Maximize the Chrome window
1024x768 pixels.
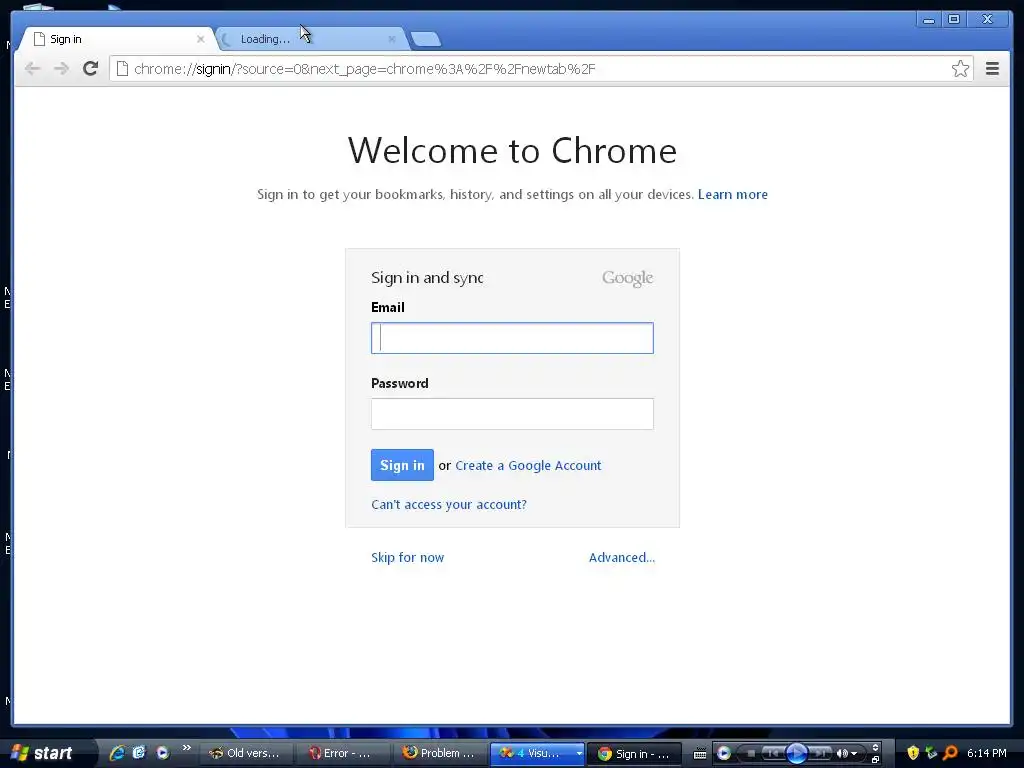[x=953, y=20]
